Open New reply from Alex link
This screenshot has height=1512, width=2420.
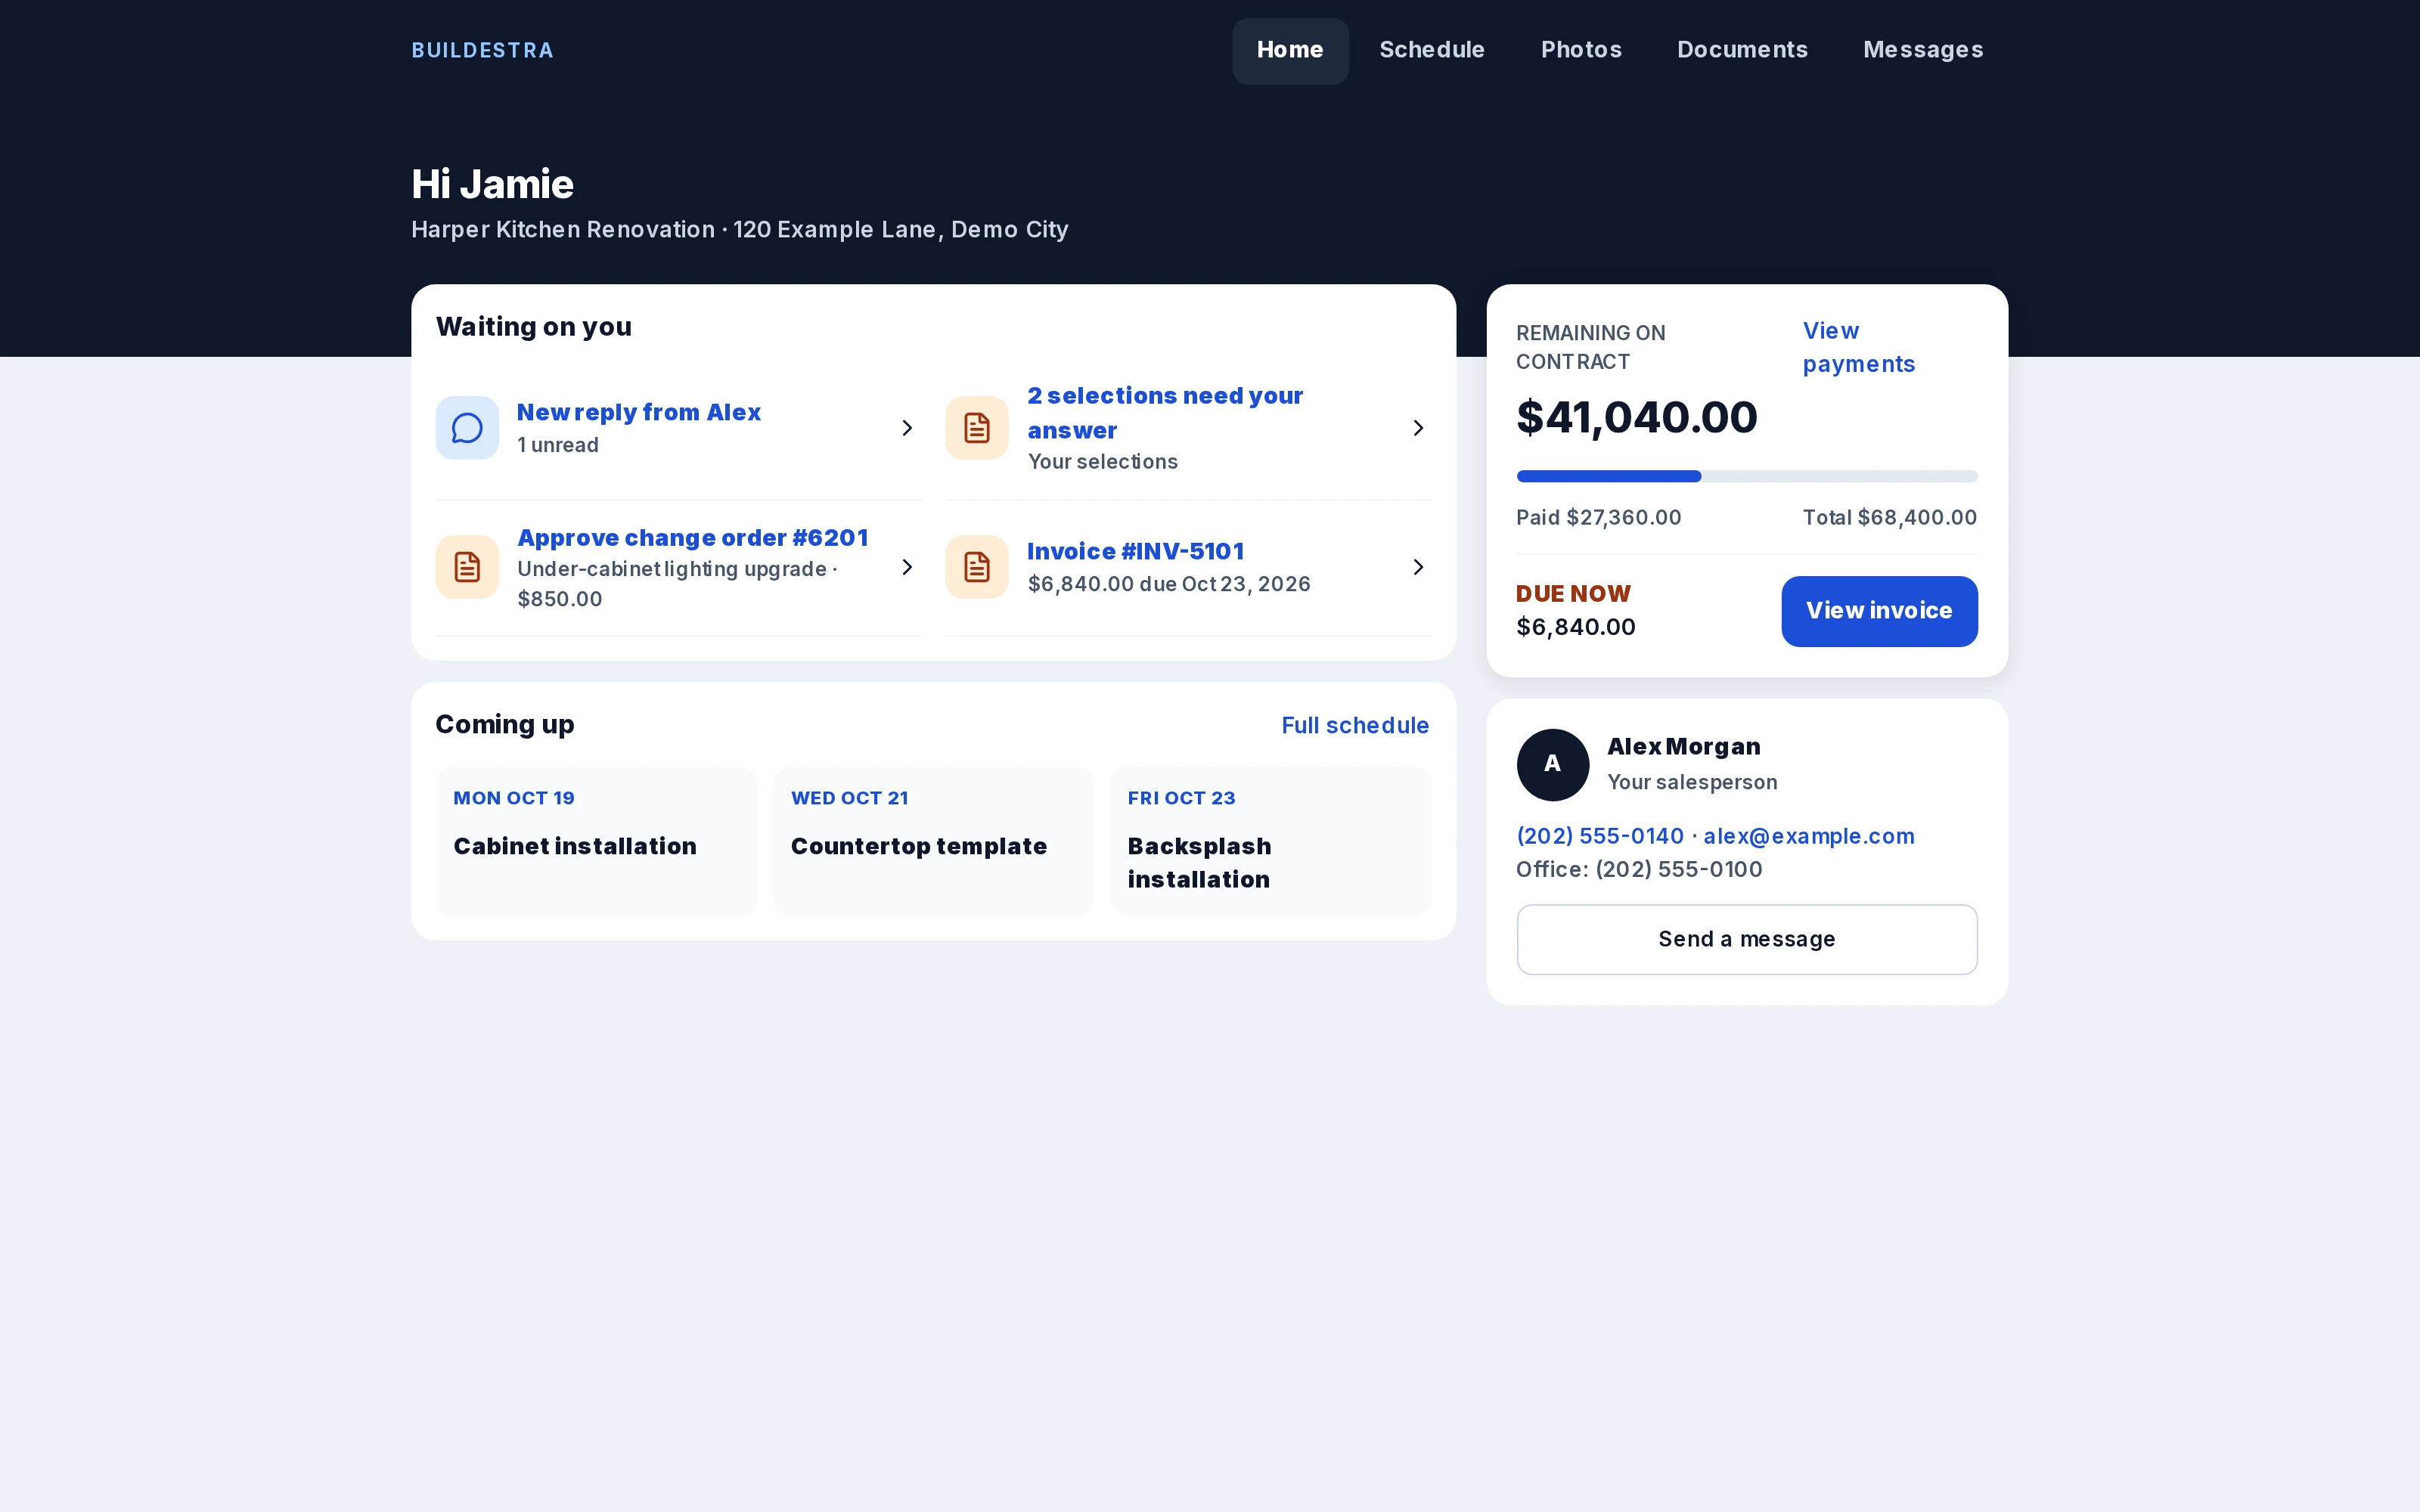638,413
